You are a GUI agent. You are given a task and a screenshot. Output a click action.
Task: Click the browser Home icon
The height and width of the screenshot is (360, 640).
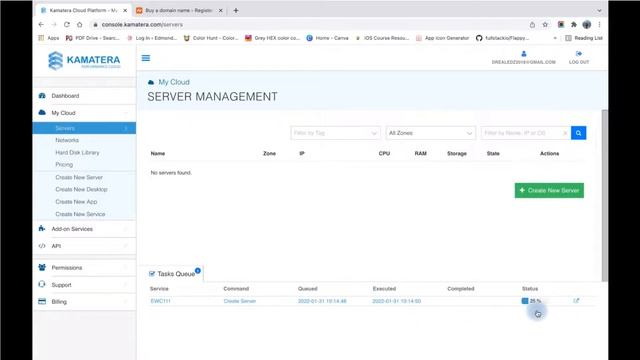80,24
